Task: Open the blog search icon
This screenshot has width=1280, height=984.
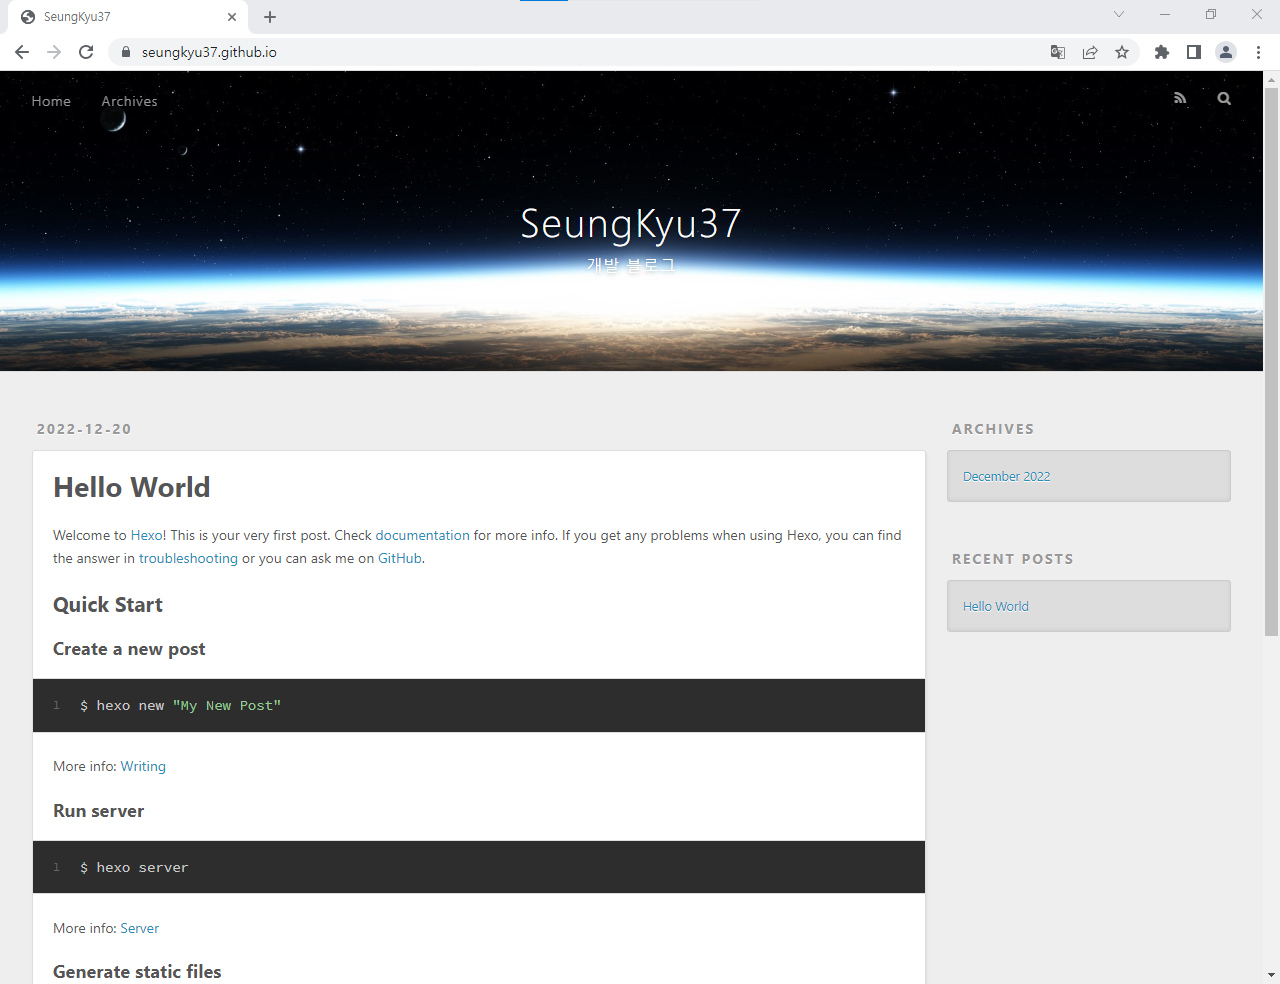Action: click(1224, 98)
